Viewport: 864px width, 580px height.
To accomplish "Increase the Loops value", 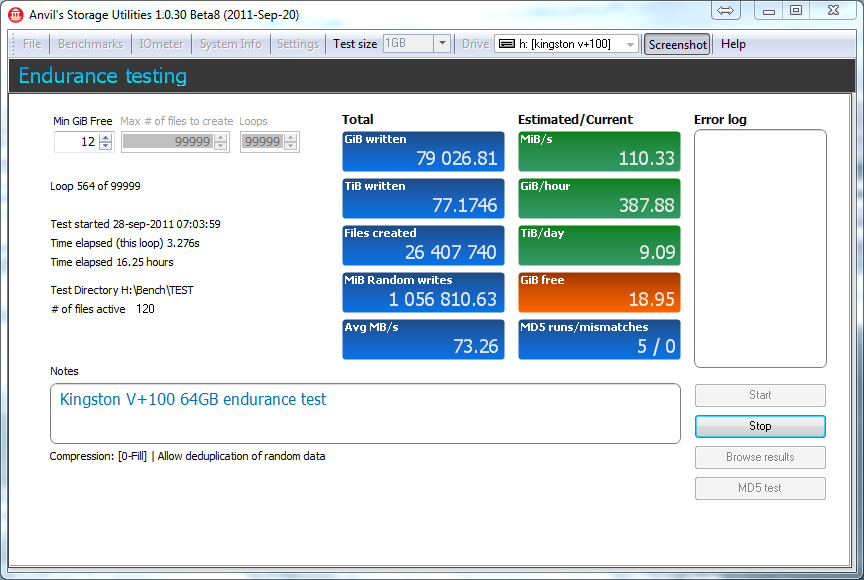I will tap(291, 138).
